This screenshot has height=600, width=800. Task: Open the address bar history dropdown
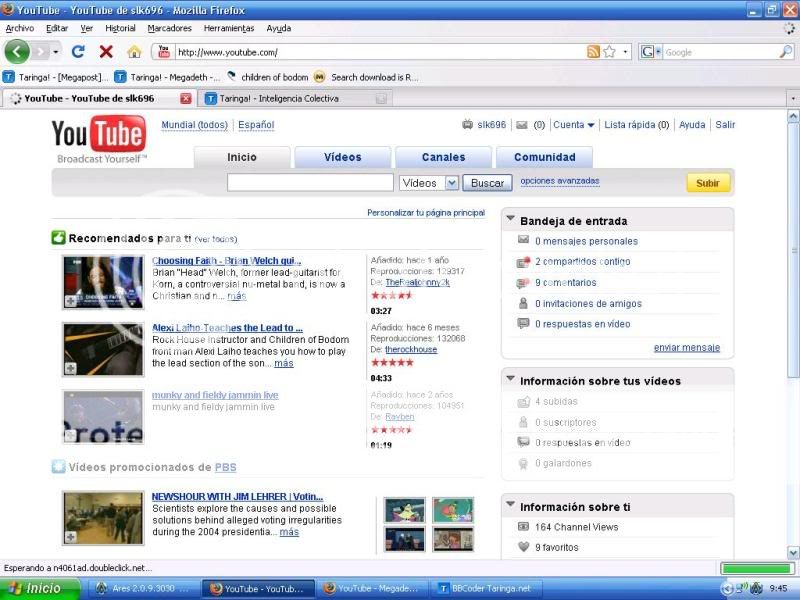click(x=625, y=52)
